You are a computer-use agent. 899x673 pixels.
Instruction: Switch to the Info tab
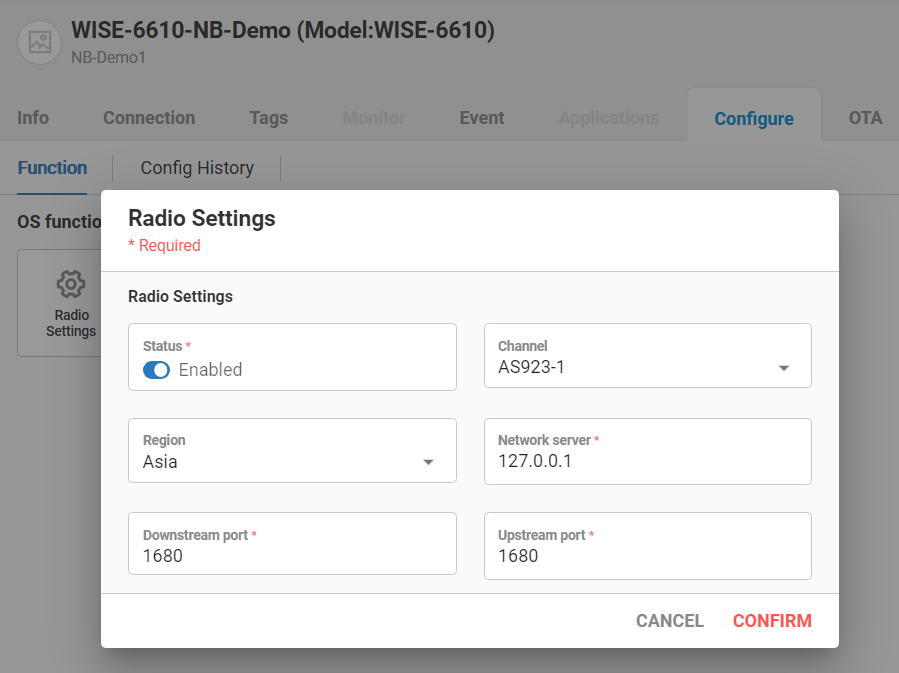[x=32, y=117]
